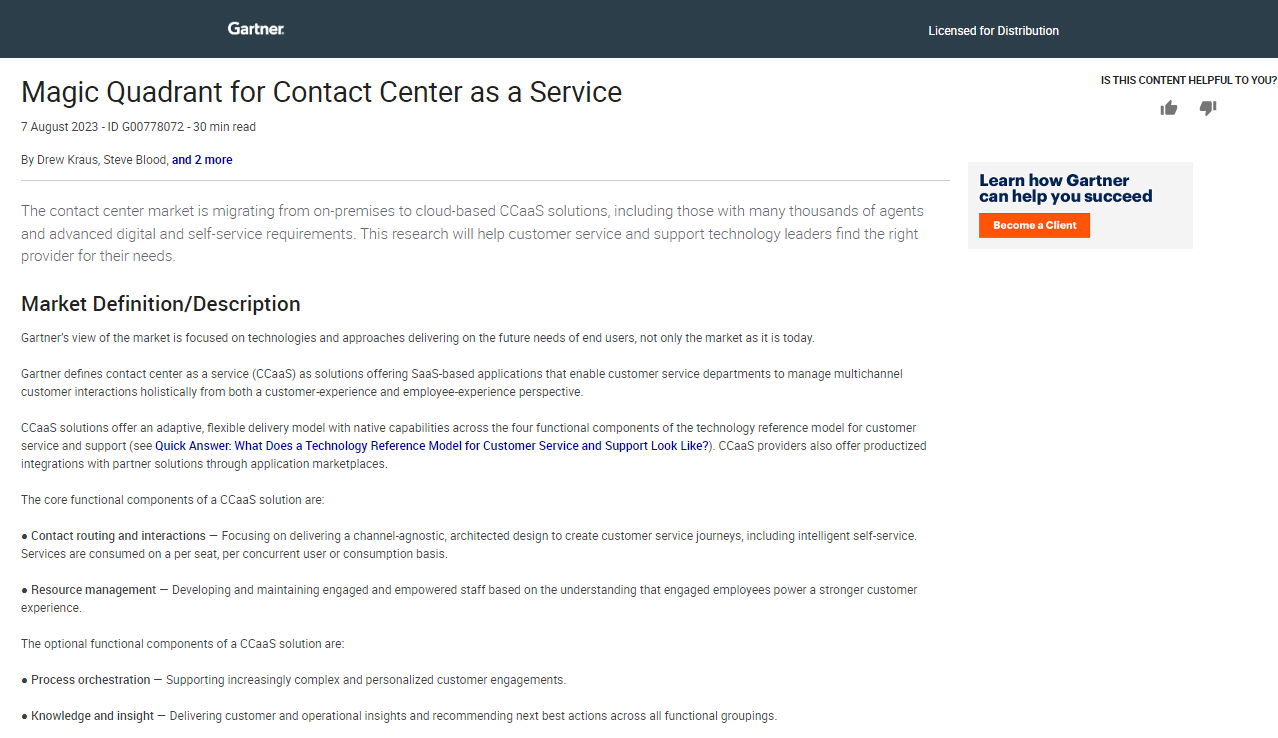Click the Licensed for Distribution header text
1278x738 pixels.
(x=993, y=31)
